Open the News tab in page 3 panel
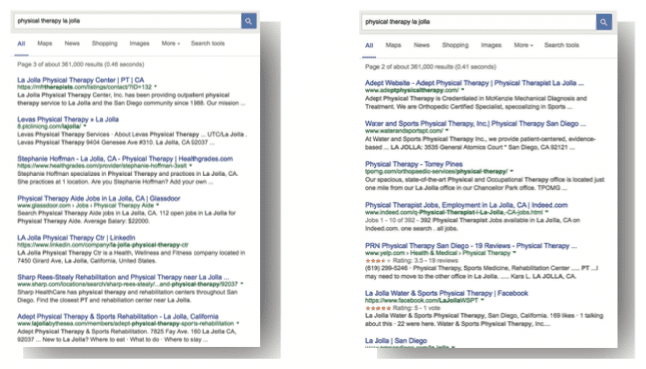Image resolution: width=646 pixels, height=369 pixels. click(72, 43)
